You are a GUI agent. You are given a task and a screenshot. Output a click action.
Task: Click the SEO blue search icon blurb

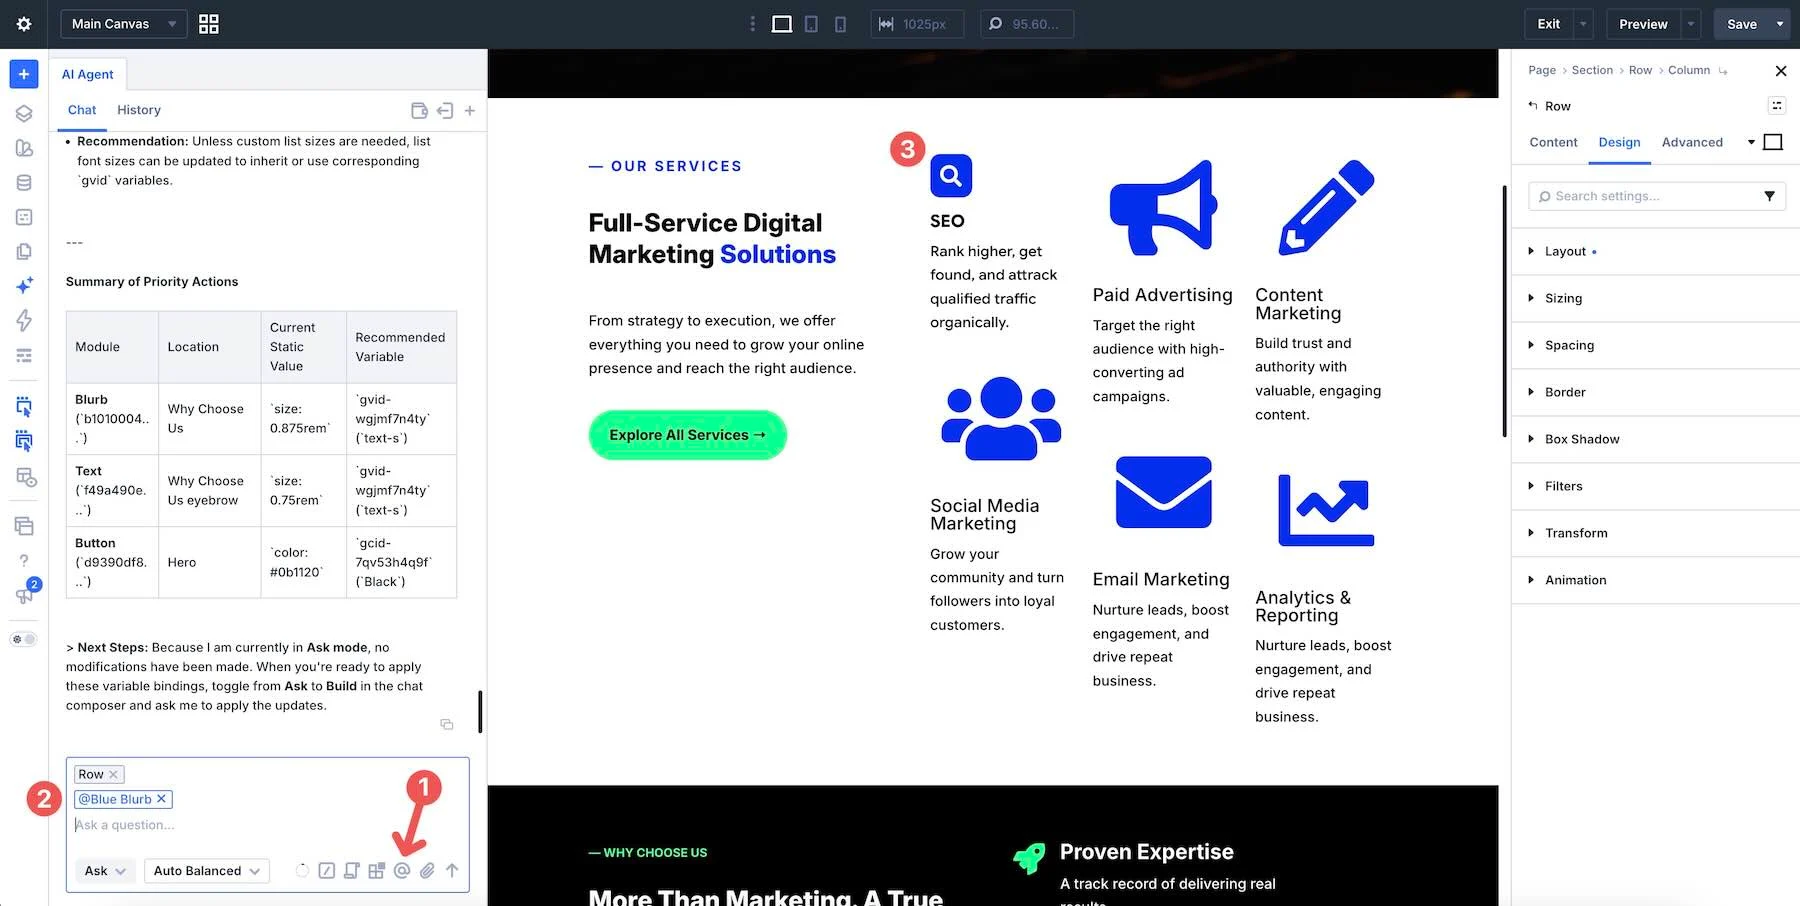(951, 176)
